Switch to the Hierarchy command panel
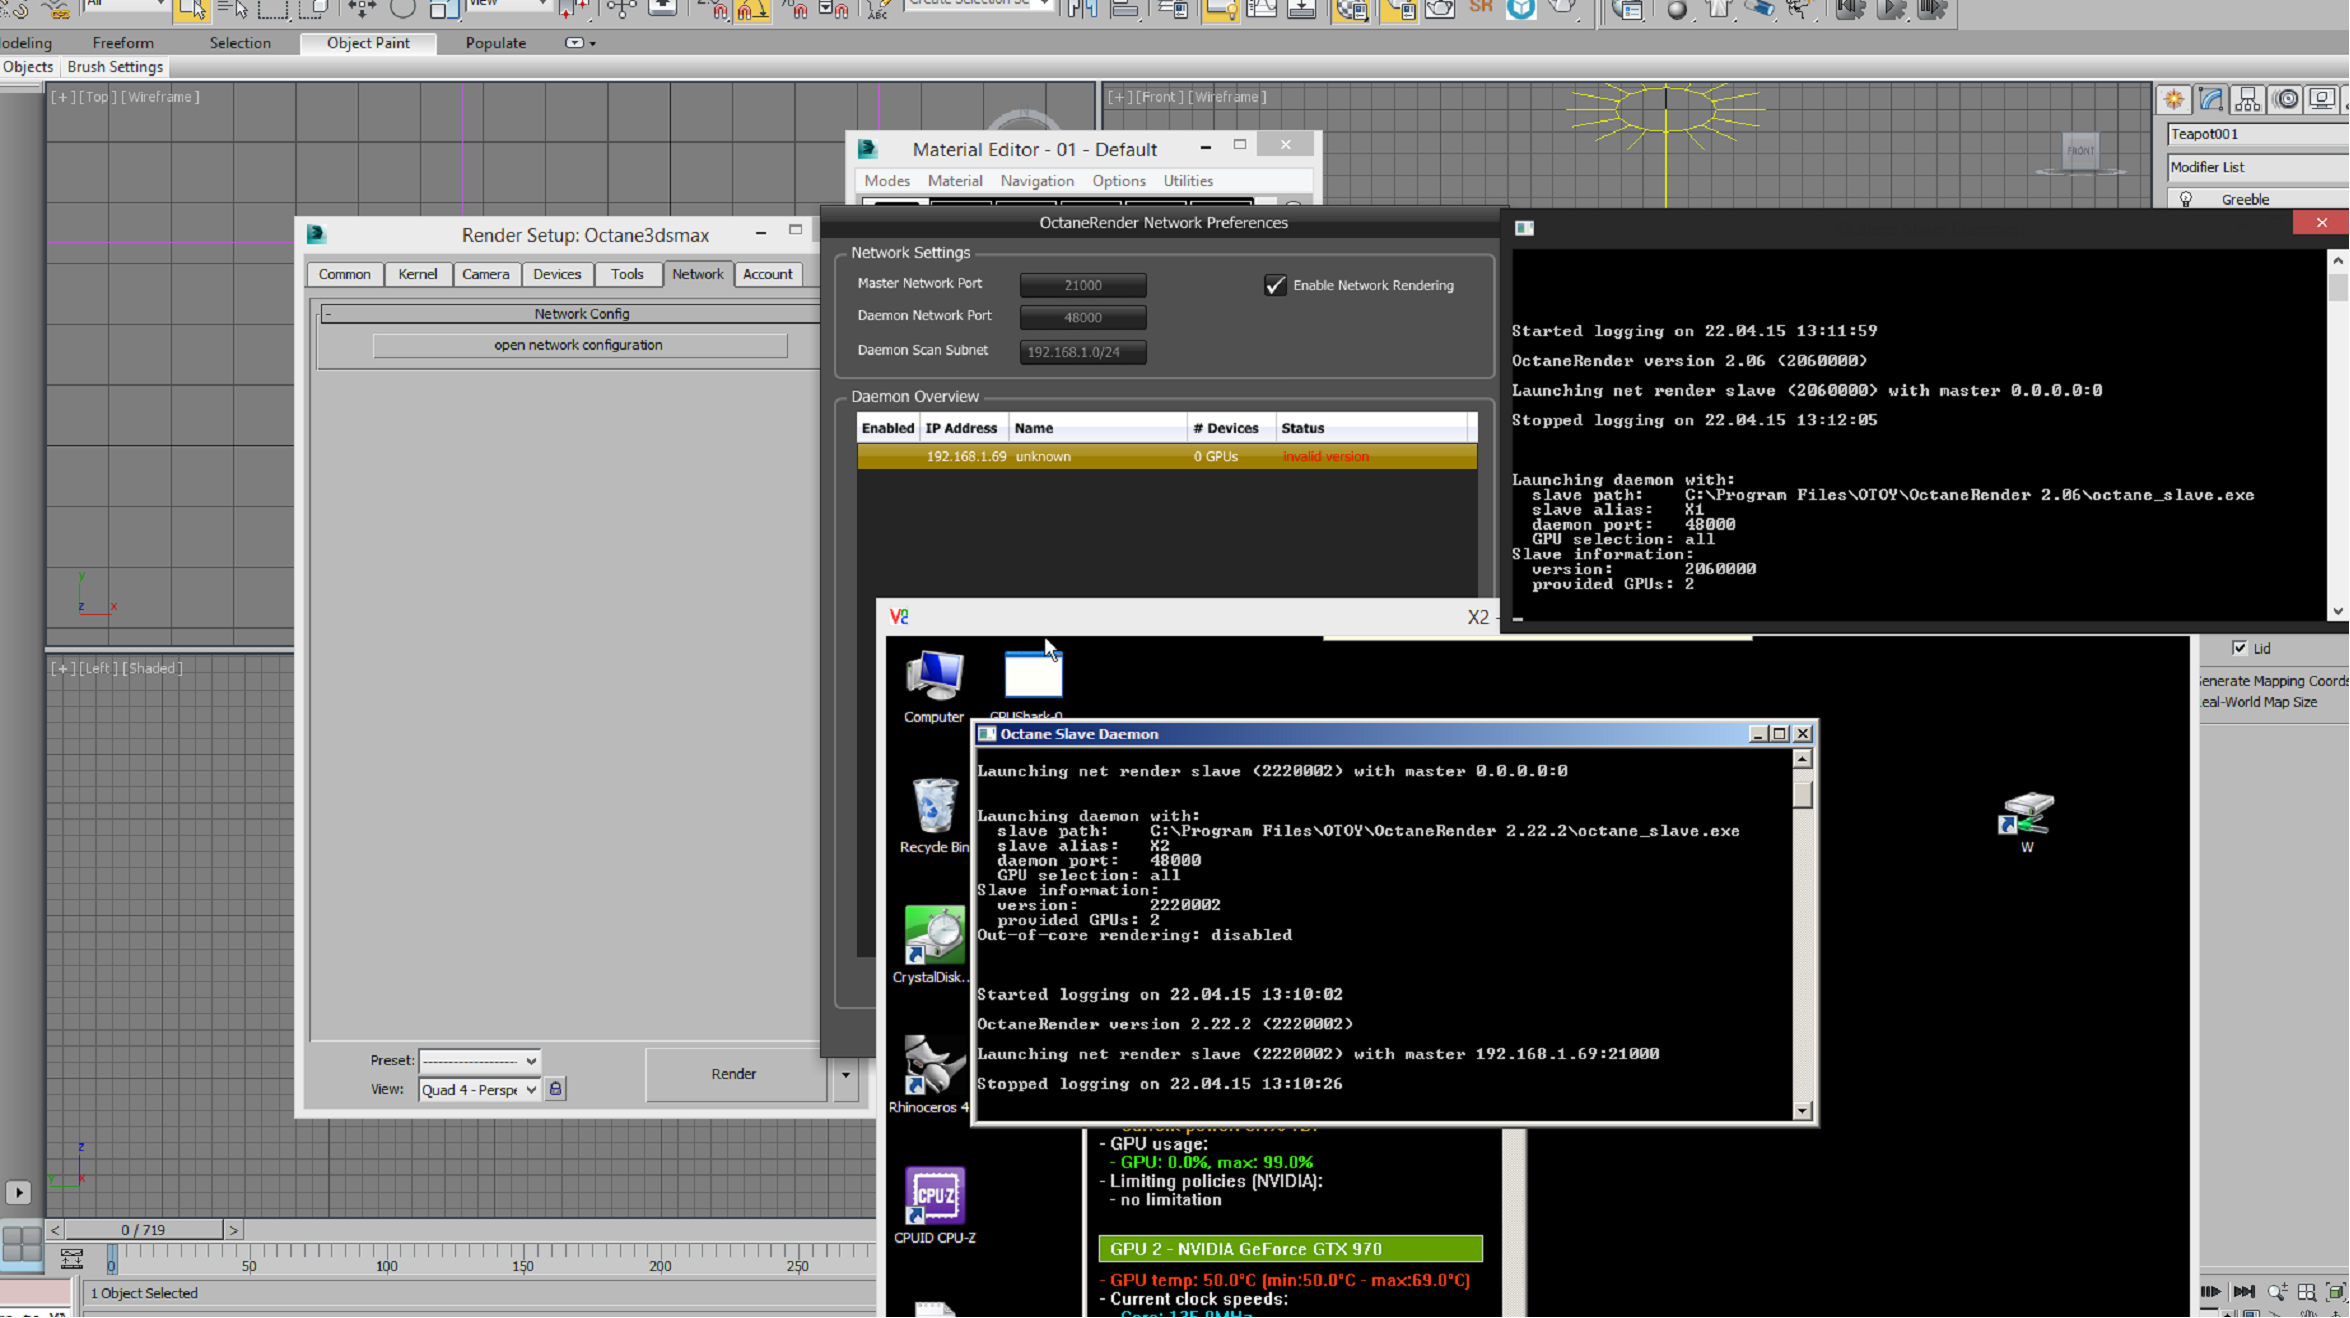Screen dimensions: 2350x1318 [2248, 99]
